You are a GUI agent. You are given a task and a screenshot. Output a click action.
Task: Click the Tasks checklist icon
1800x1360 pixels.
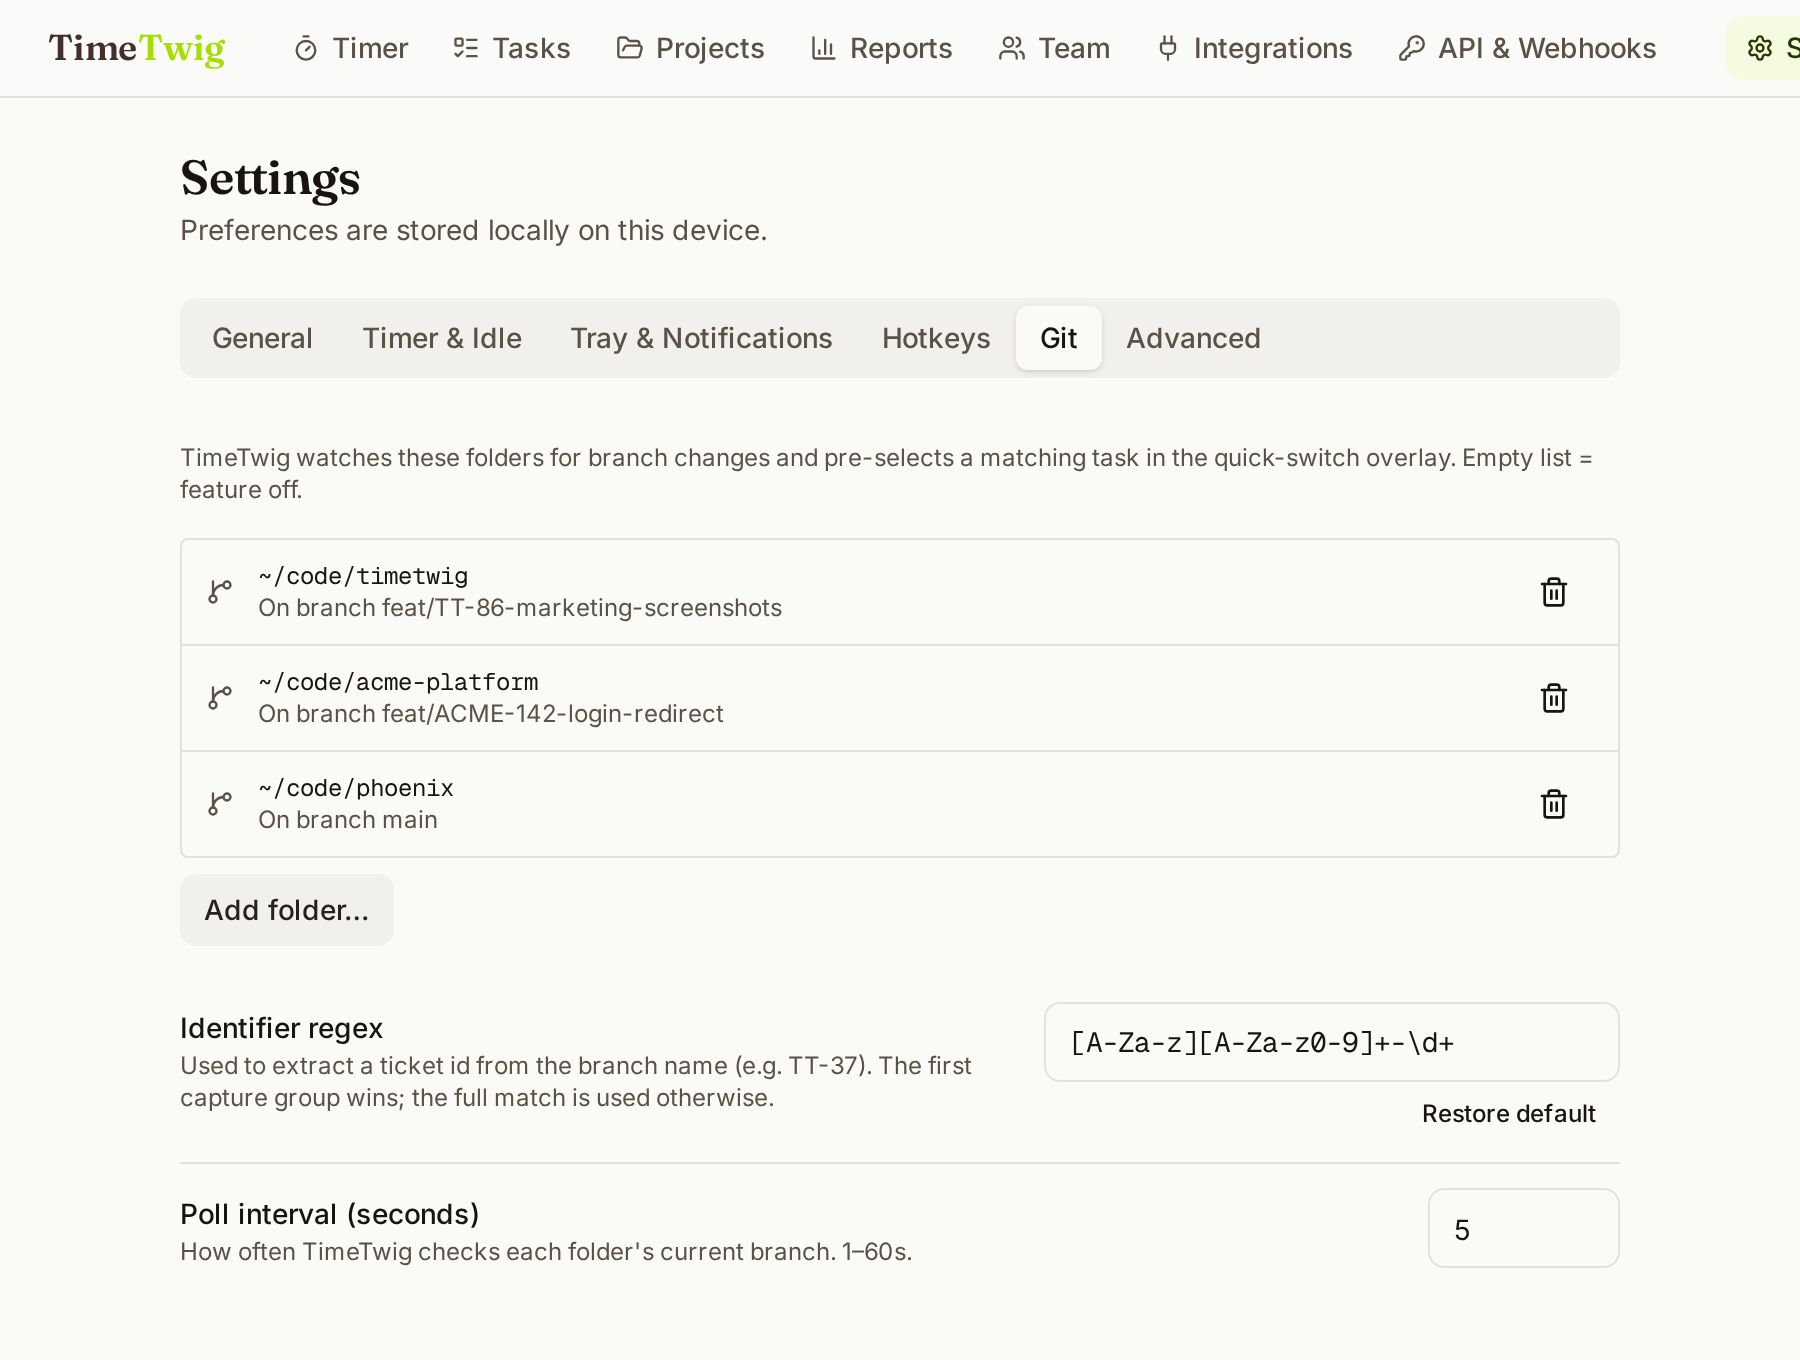click(x=466, y=48)
